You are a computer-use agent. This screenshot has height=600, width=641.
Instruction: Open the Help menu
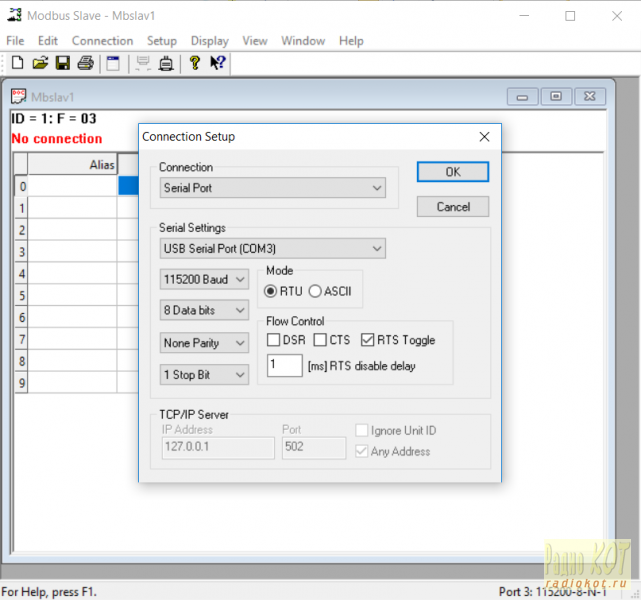click(351, 41)
